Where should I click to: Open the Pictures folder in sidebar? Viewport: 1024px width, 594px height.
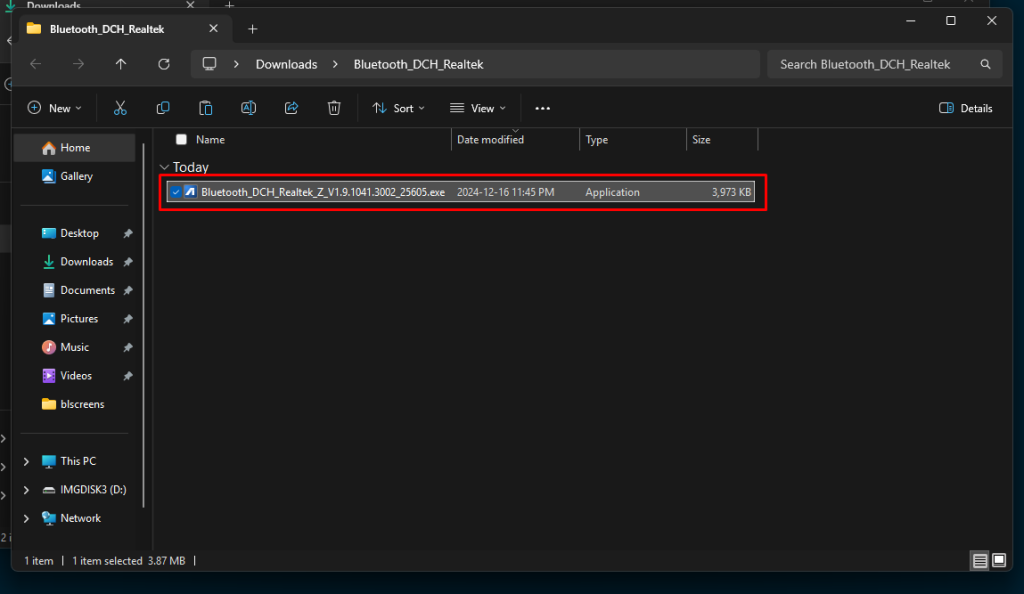click(x=78, y=318)
